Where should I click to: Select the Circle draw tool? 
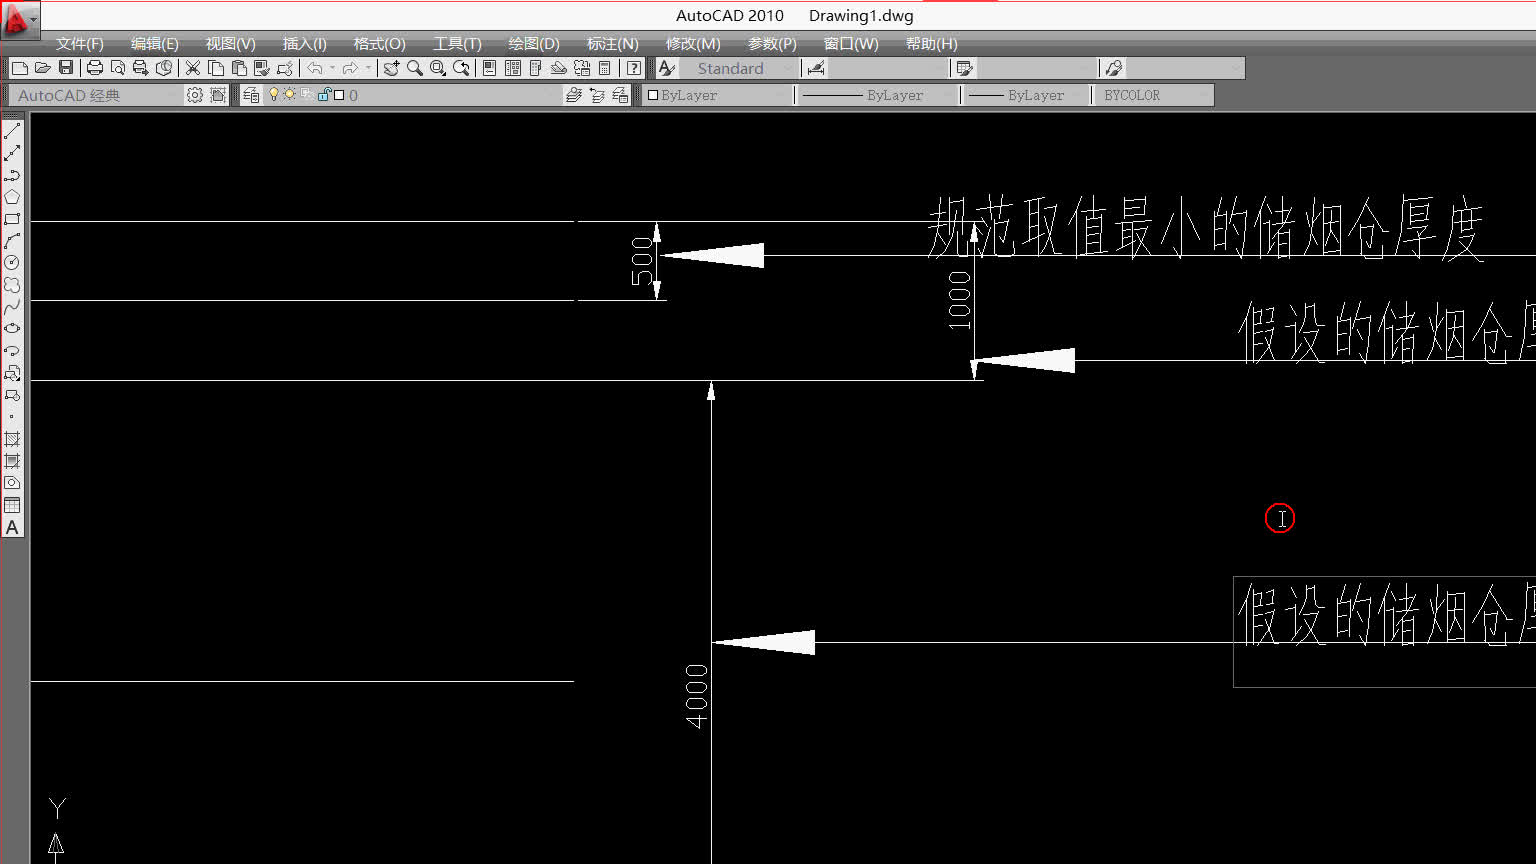click(x=12, y=263)
